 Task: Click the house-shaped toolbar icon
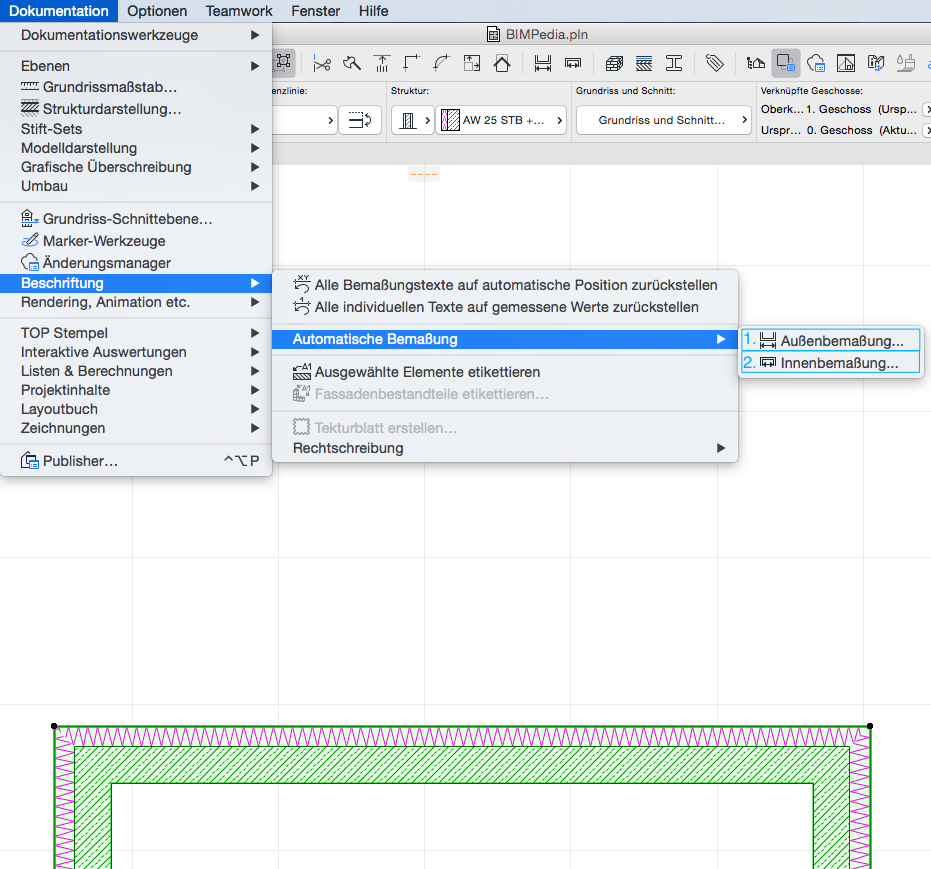pos(502,63)
